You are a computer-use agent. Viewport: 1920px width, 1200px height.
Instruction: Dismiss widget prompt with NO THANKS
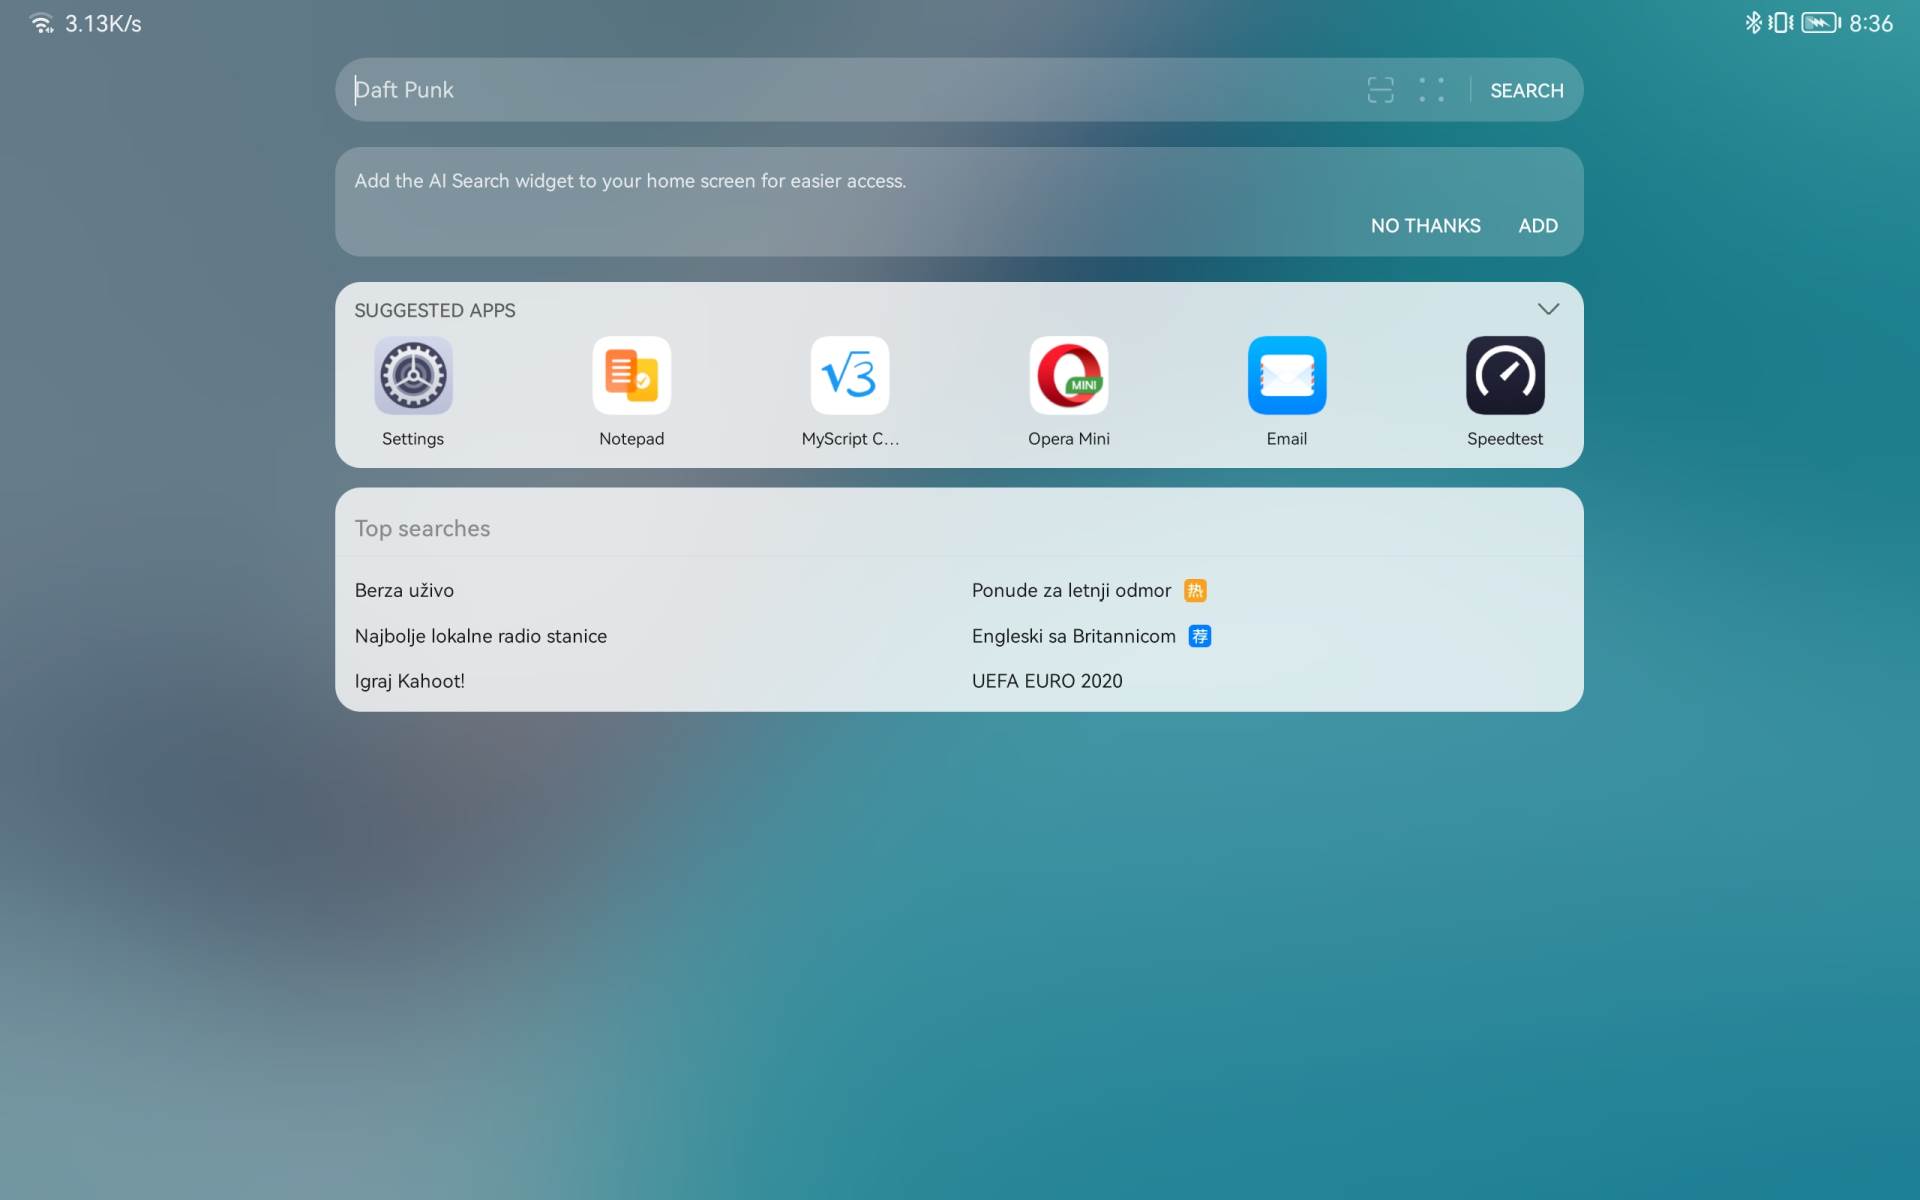[x=1425, y=226]
